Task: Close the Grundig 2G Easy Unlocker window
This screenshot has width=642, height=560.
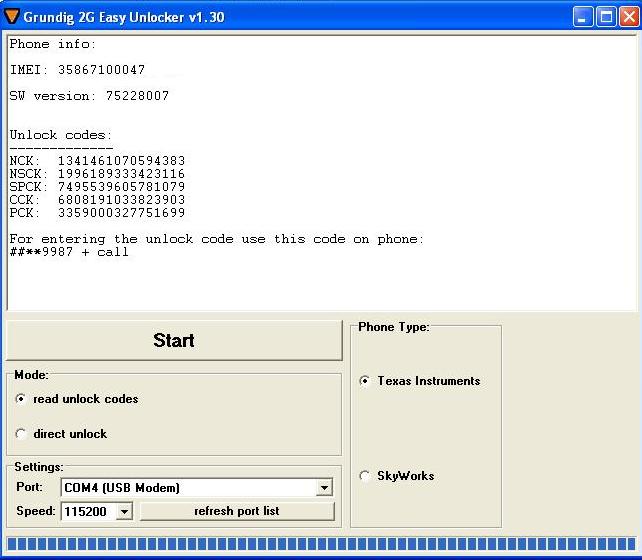Action: [x=629, y=17]
